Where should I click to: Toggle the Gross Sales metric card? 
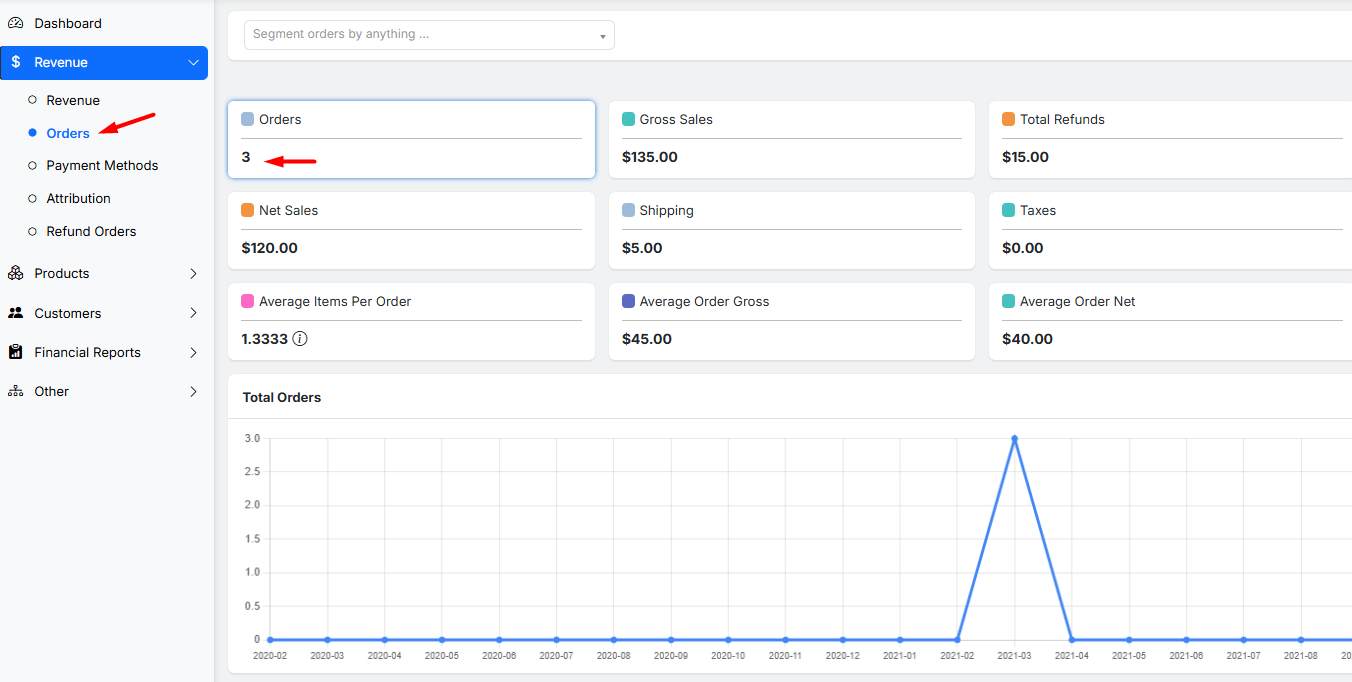791,139
